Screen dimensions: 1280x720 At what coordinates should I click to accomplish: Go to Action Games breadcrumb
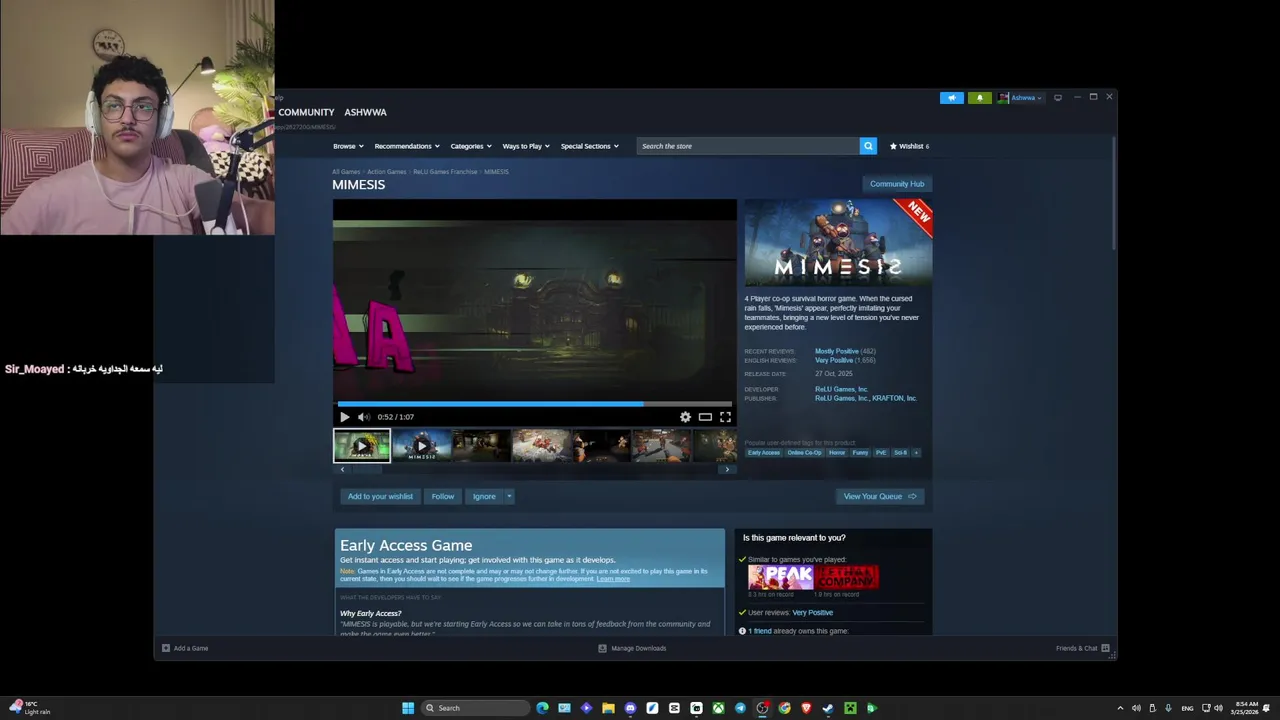(386, 172)
